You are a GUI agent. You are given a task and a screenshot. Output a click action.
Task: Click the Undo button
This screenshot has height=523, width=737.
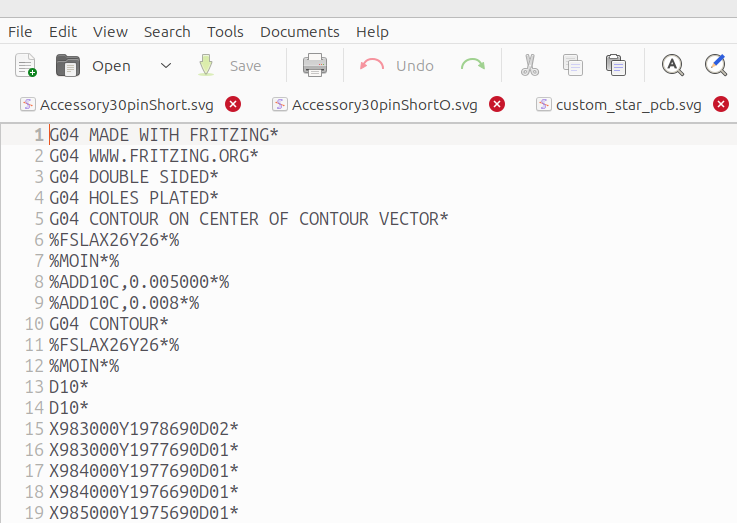pos(397,66)
